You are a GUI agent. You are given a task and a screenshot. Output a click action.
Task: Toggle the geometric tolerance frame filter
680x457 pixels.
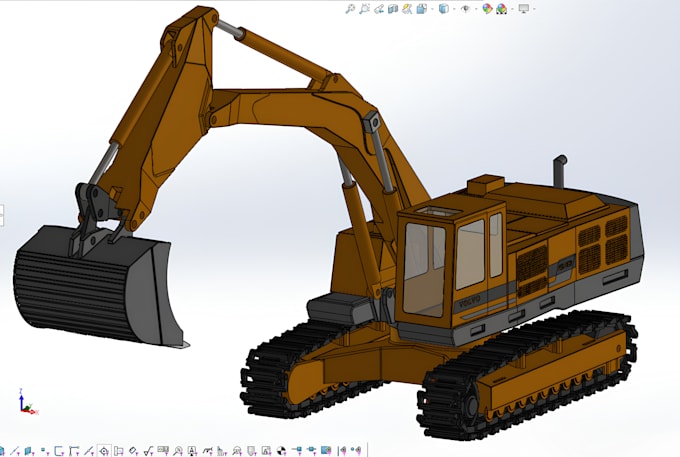[x=163, y=451]
